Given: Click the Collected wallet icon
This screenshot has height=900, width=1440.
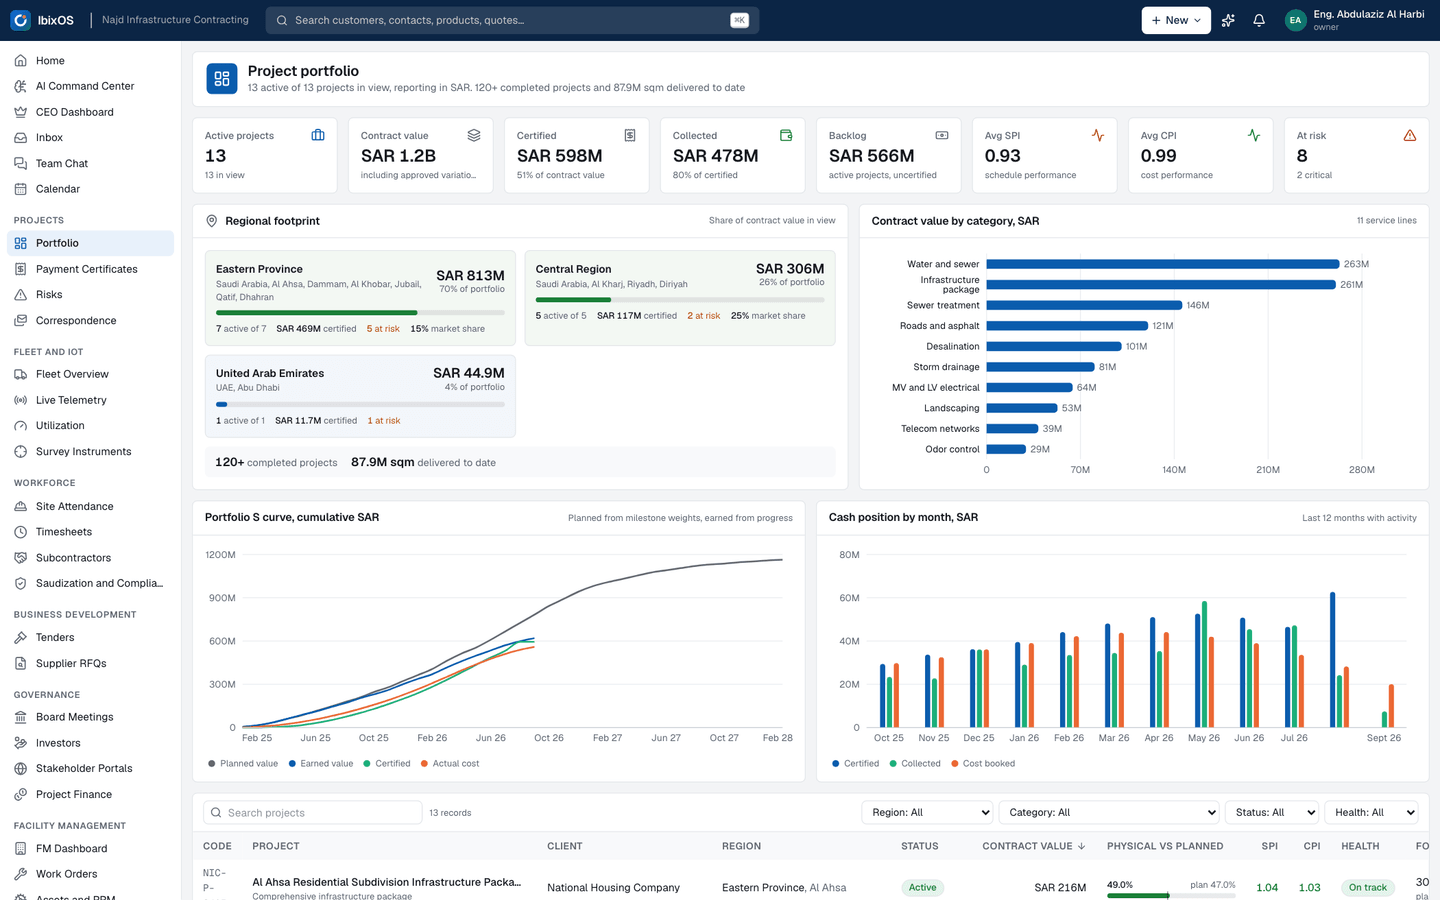Looking at the screenshot, I should click(786, 135).
